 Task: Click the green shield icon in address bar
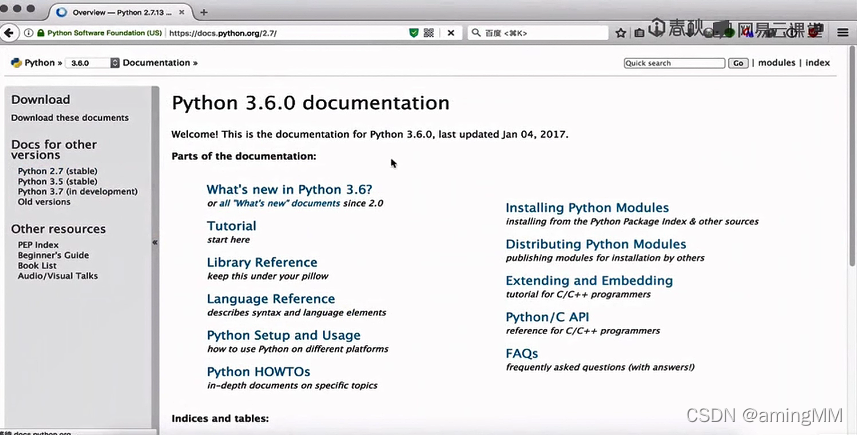(x=414, y=33)
